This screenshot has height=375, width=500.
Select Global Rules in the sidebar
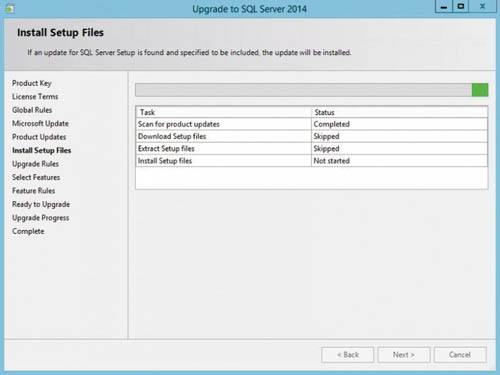click(x=32, y=110)
